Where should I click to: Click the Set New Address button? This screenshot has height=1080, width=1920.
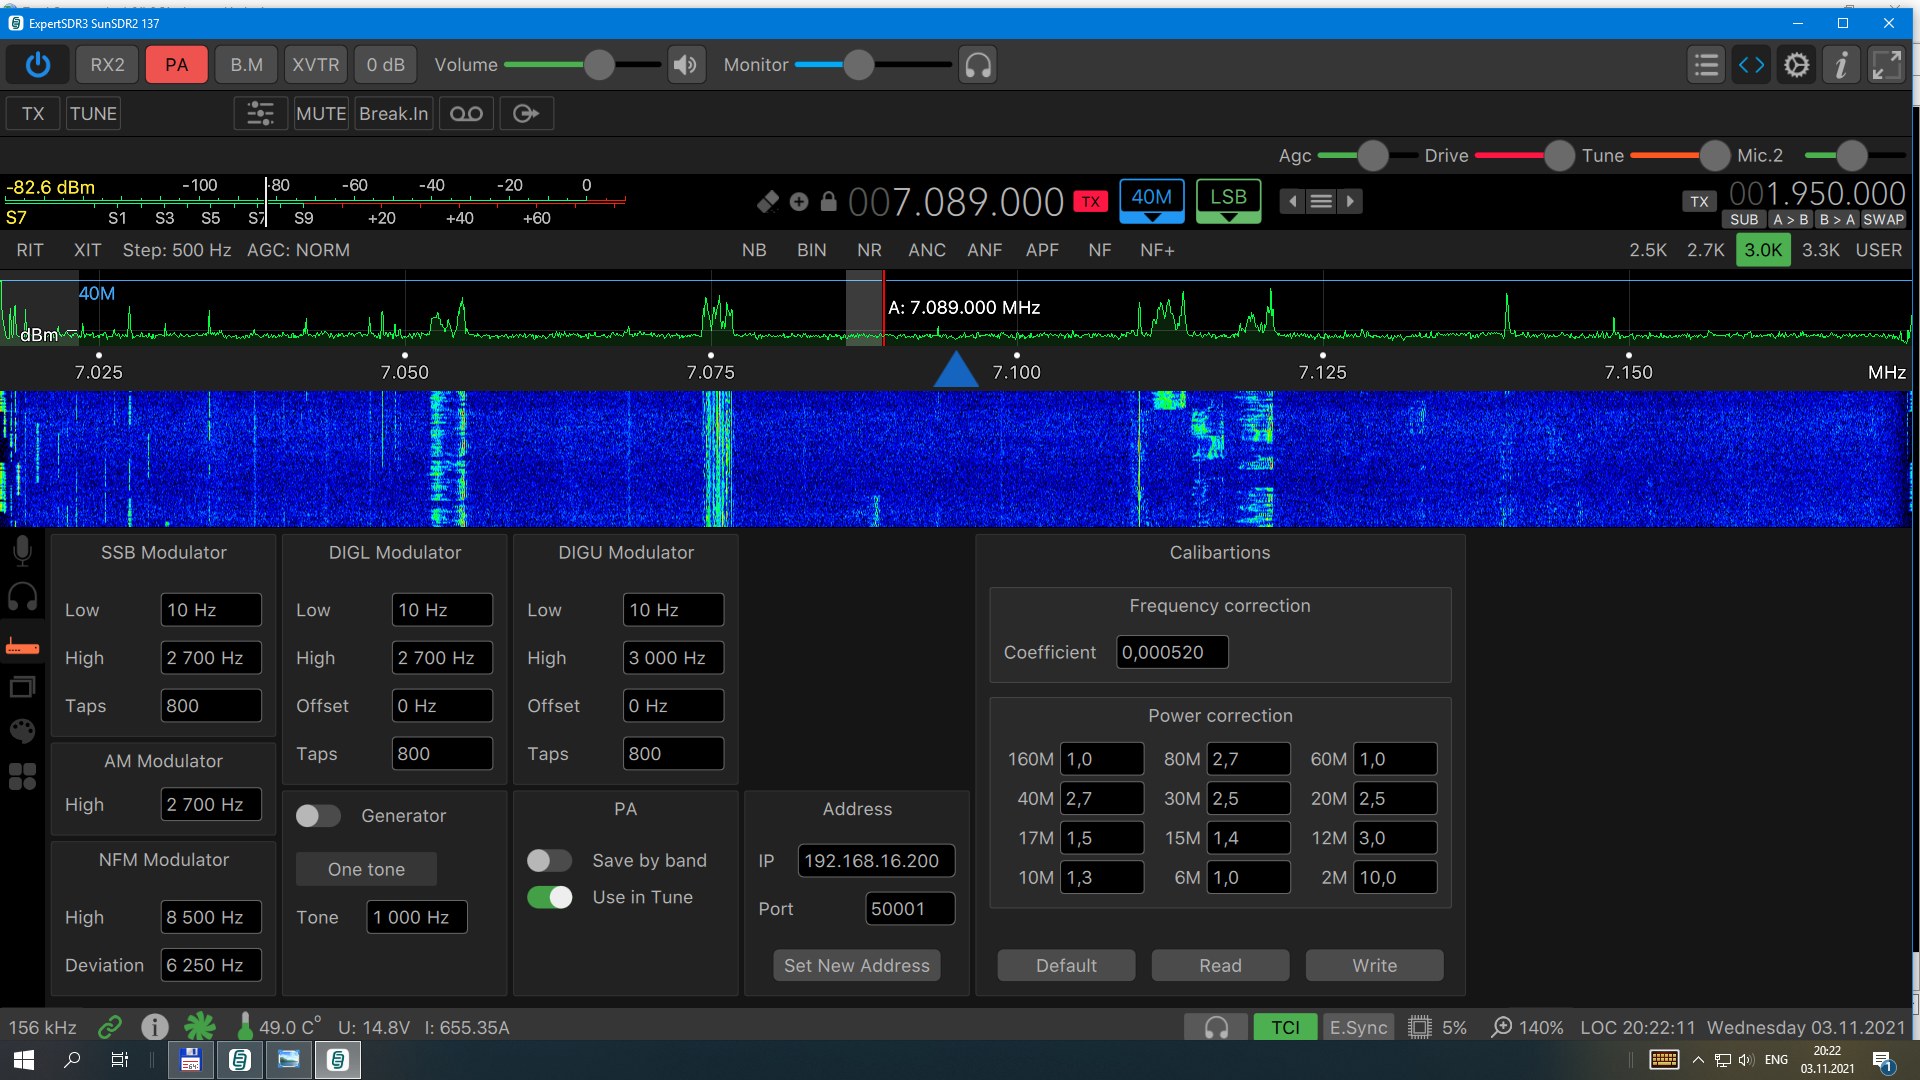pyautogui.click(x=856, y=966)
